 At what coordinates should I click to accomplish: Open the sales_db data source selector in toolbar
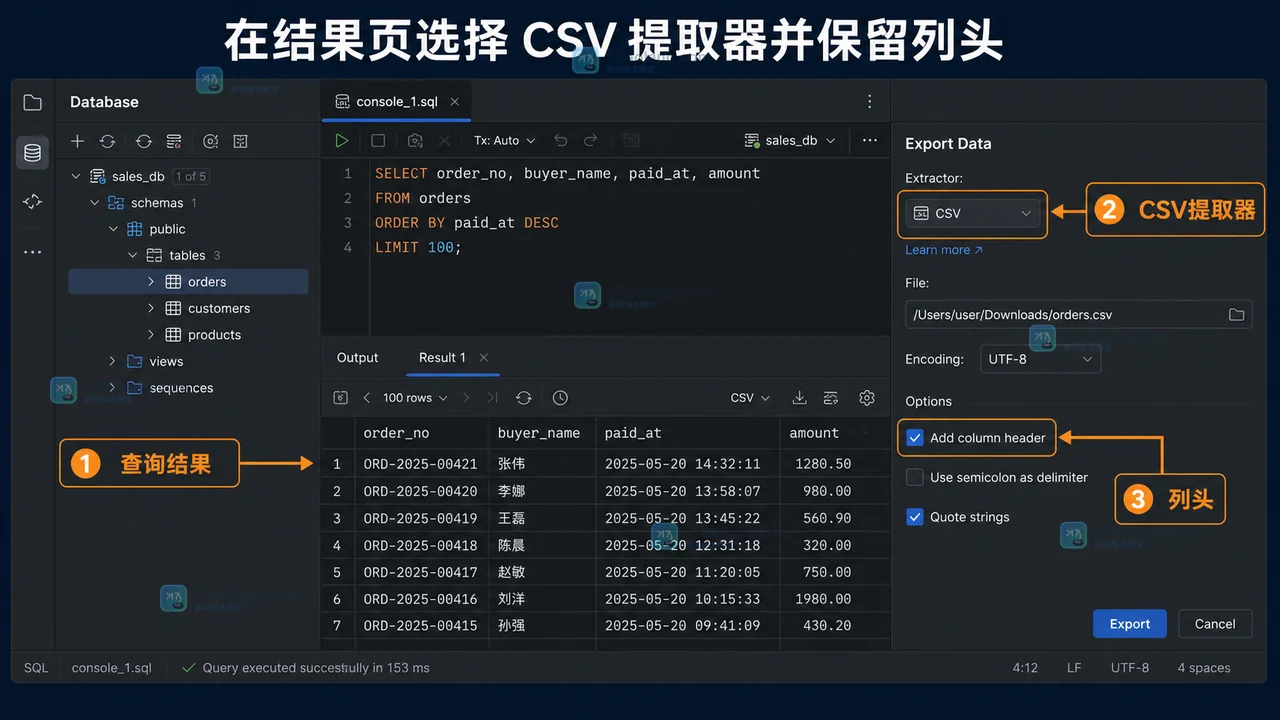tap(790, 141)
